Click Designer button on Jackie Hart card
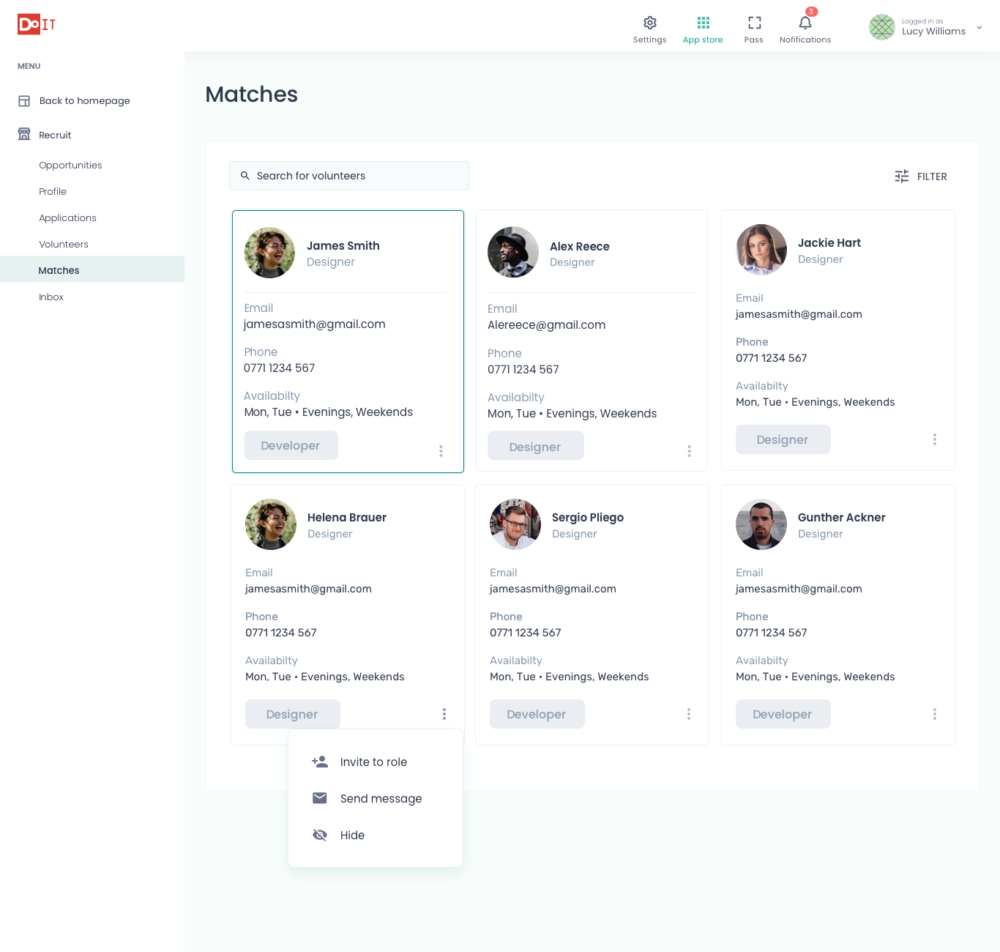 tap(782, 440)
